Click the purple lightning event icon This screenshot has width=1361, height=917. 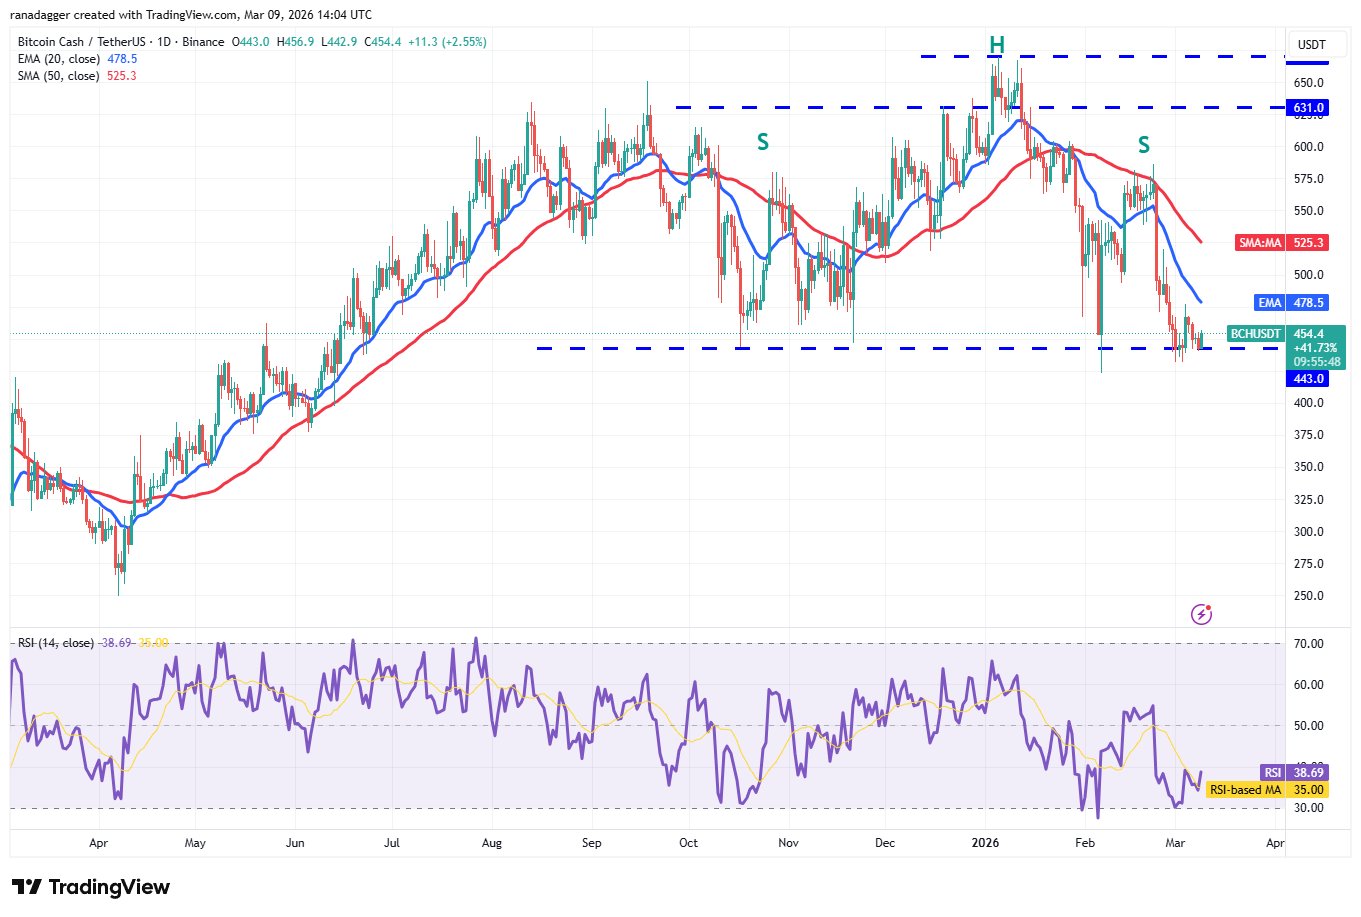(x=1201, y=614)
